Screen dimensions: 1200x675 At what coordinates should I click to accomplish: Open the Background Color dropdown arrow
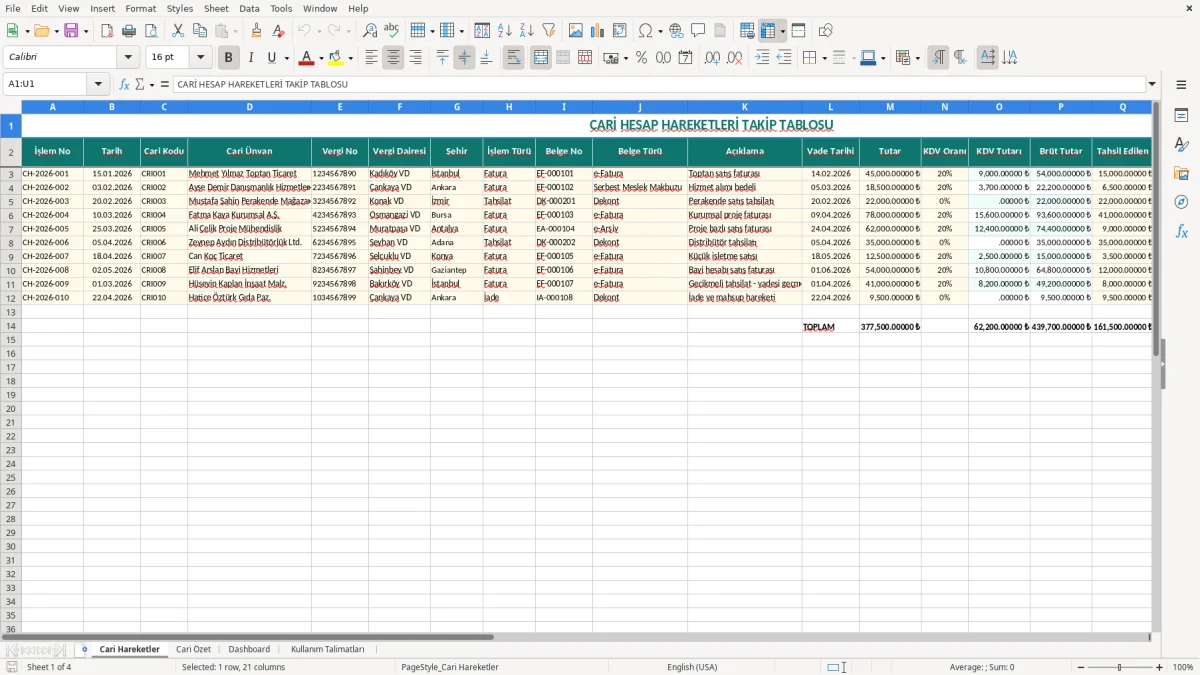point(350,58)
